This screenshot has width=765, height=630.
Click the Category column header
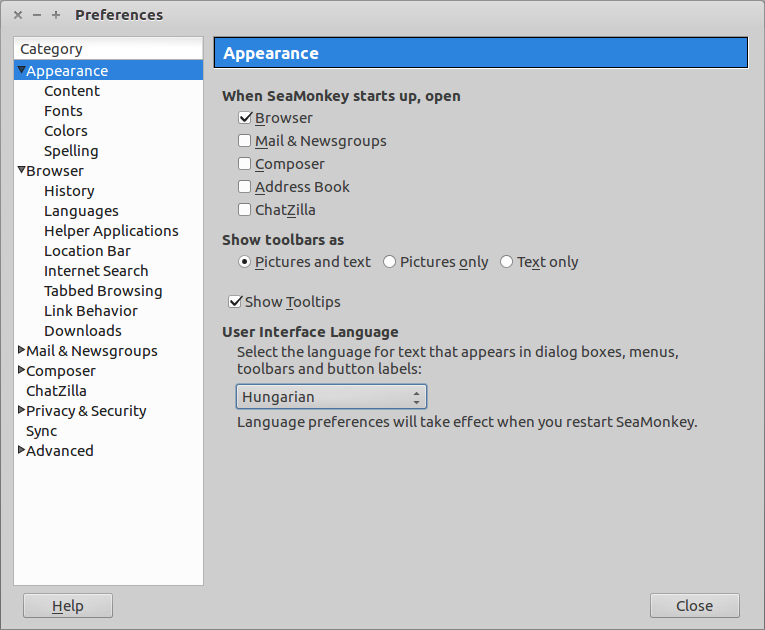[108, 48]
